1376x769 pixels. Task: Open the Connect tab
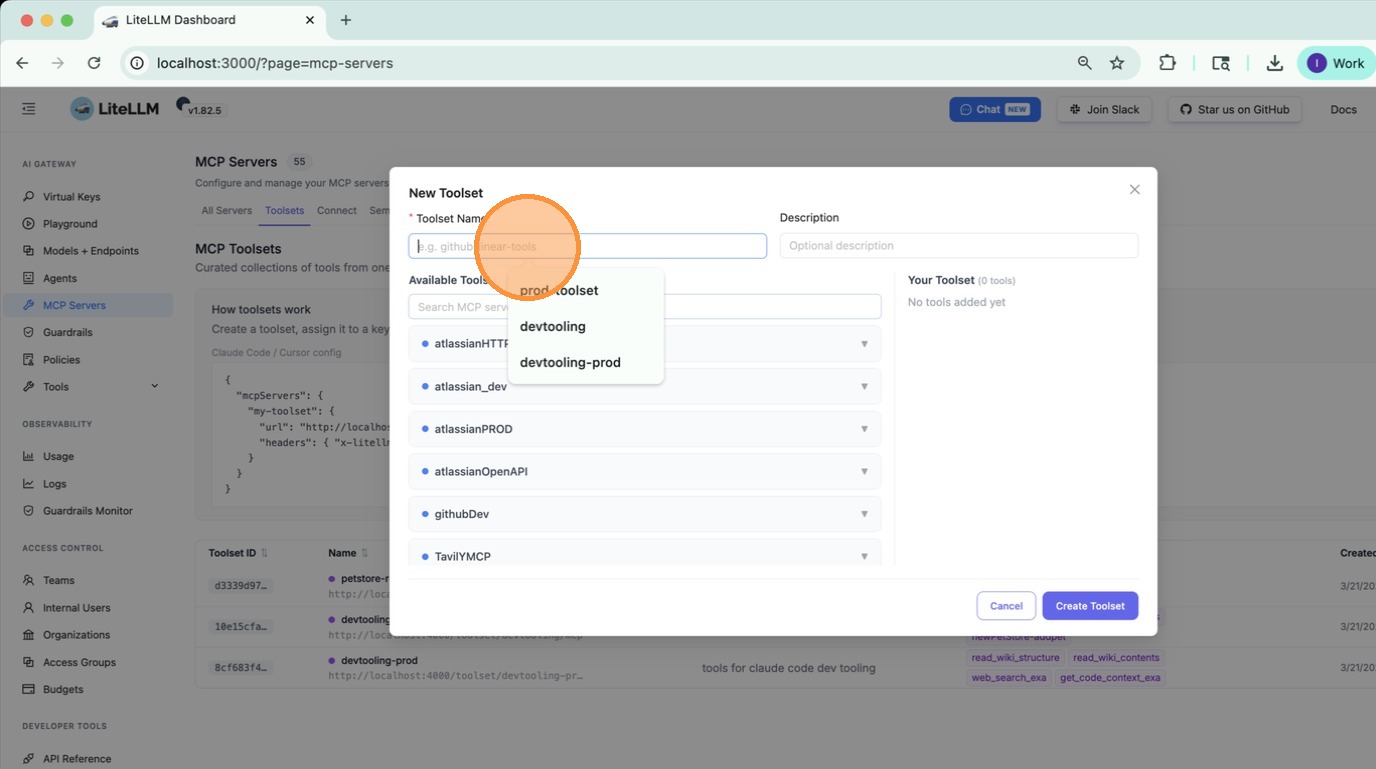click(337, 211)
